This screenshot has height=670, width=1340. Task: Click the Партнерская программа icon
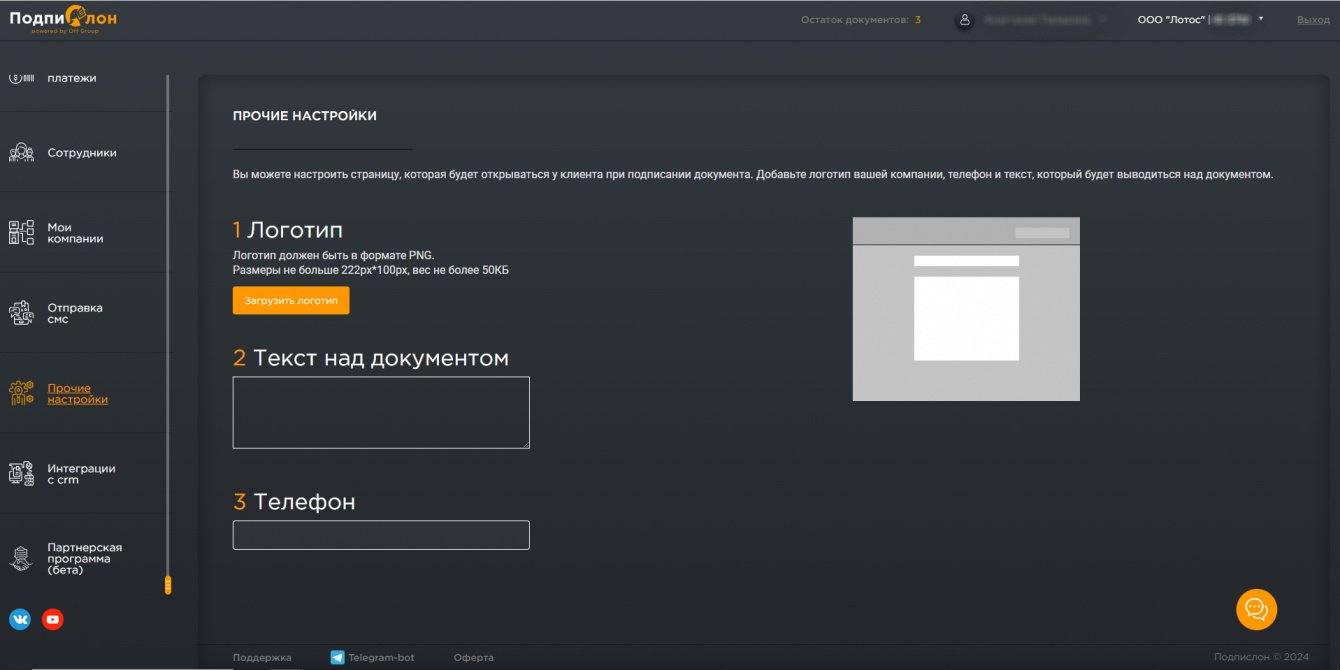21,559
